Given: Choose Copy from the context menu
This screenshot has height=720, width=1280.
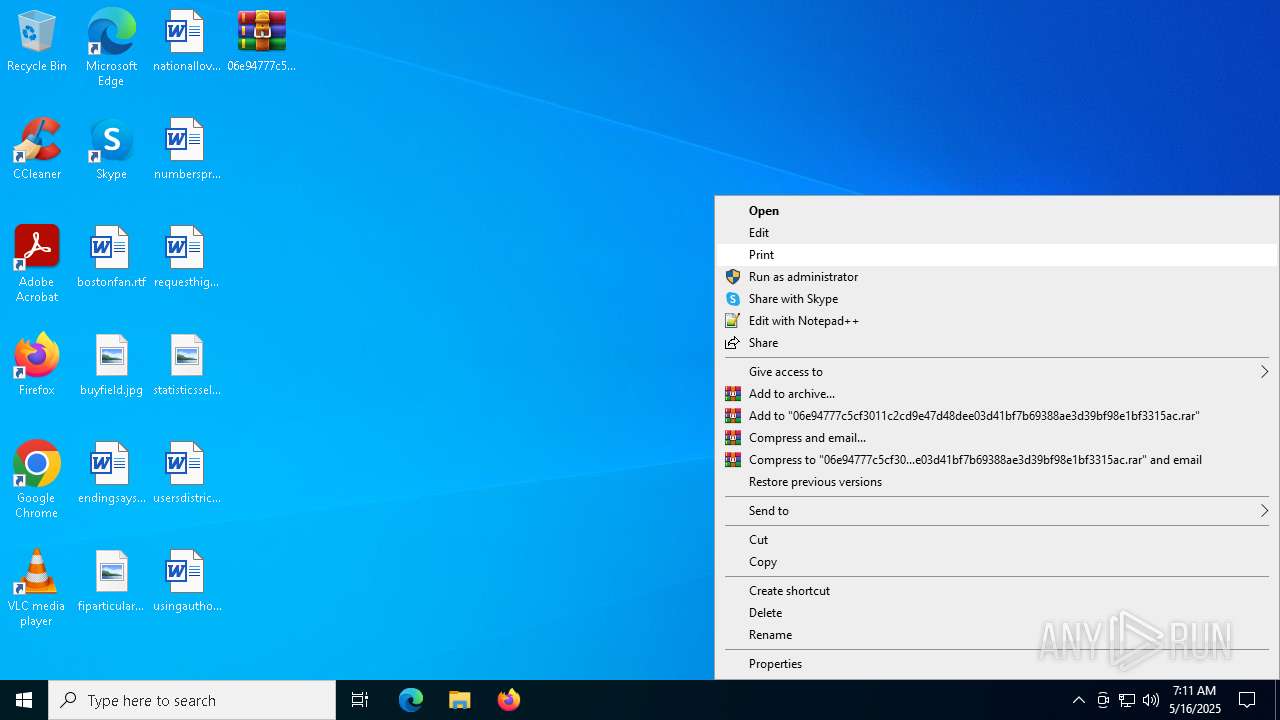Looking at the screenshot, I should (x=997, y=562).
